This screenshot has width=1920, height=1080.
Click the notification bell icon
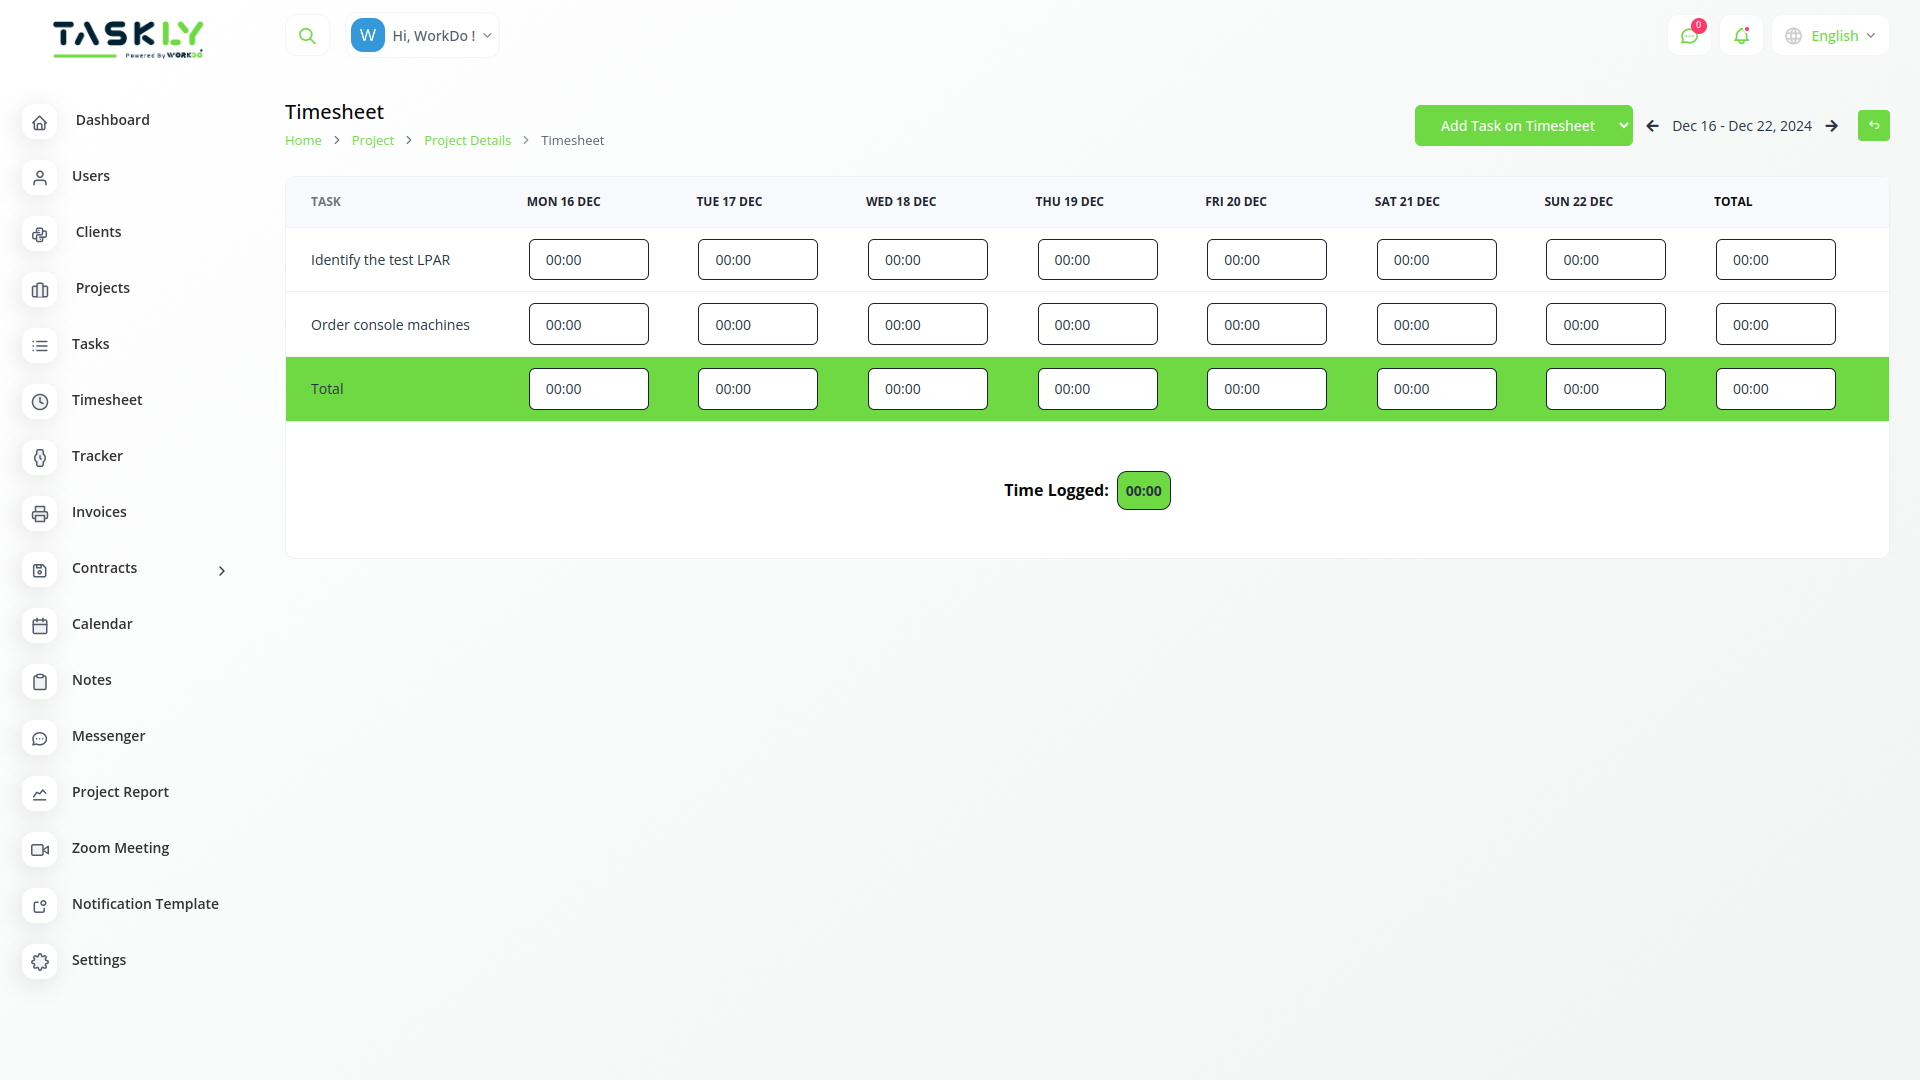tap(1741, 35)
